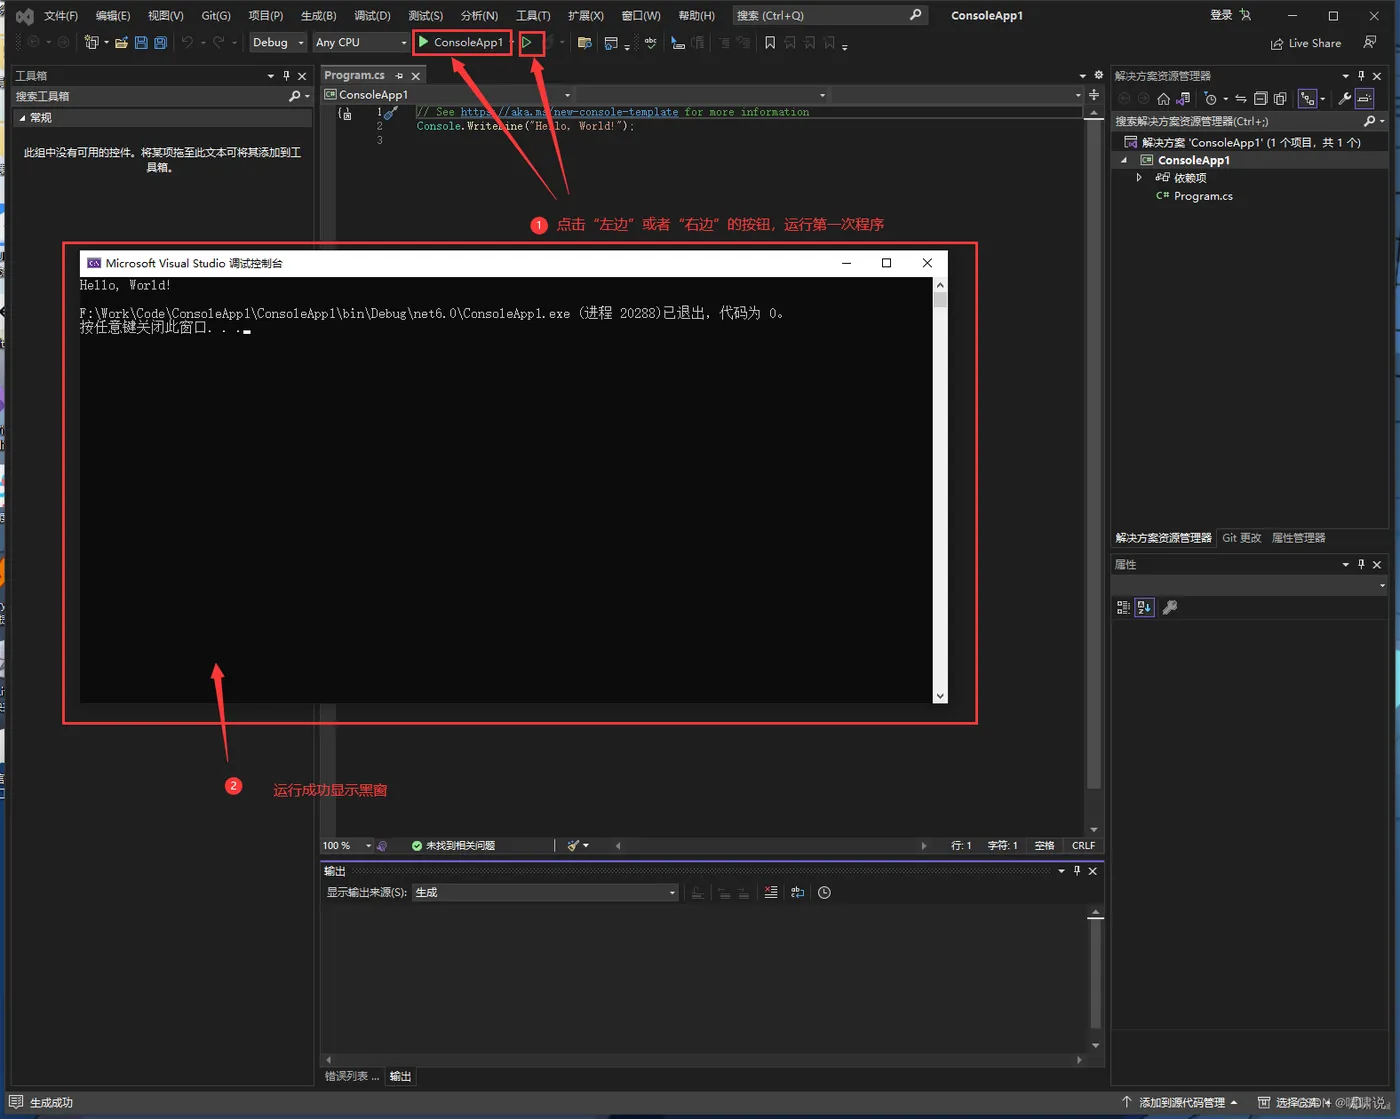This screenshot has height=1119, width=1400.
Task: Switch to the 错误列表 tab
Action: [x=352, y=1076]
